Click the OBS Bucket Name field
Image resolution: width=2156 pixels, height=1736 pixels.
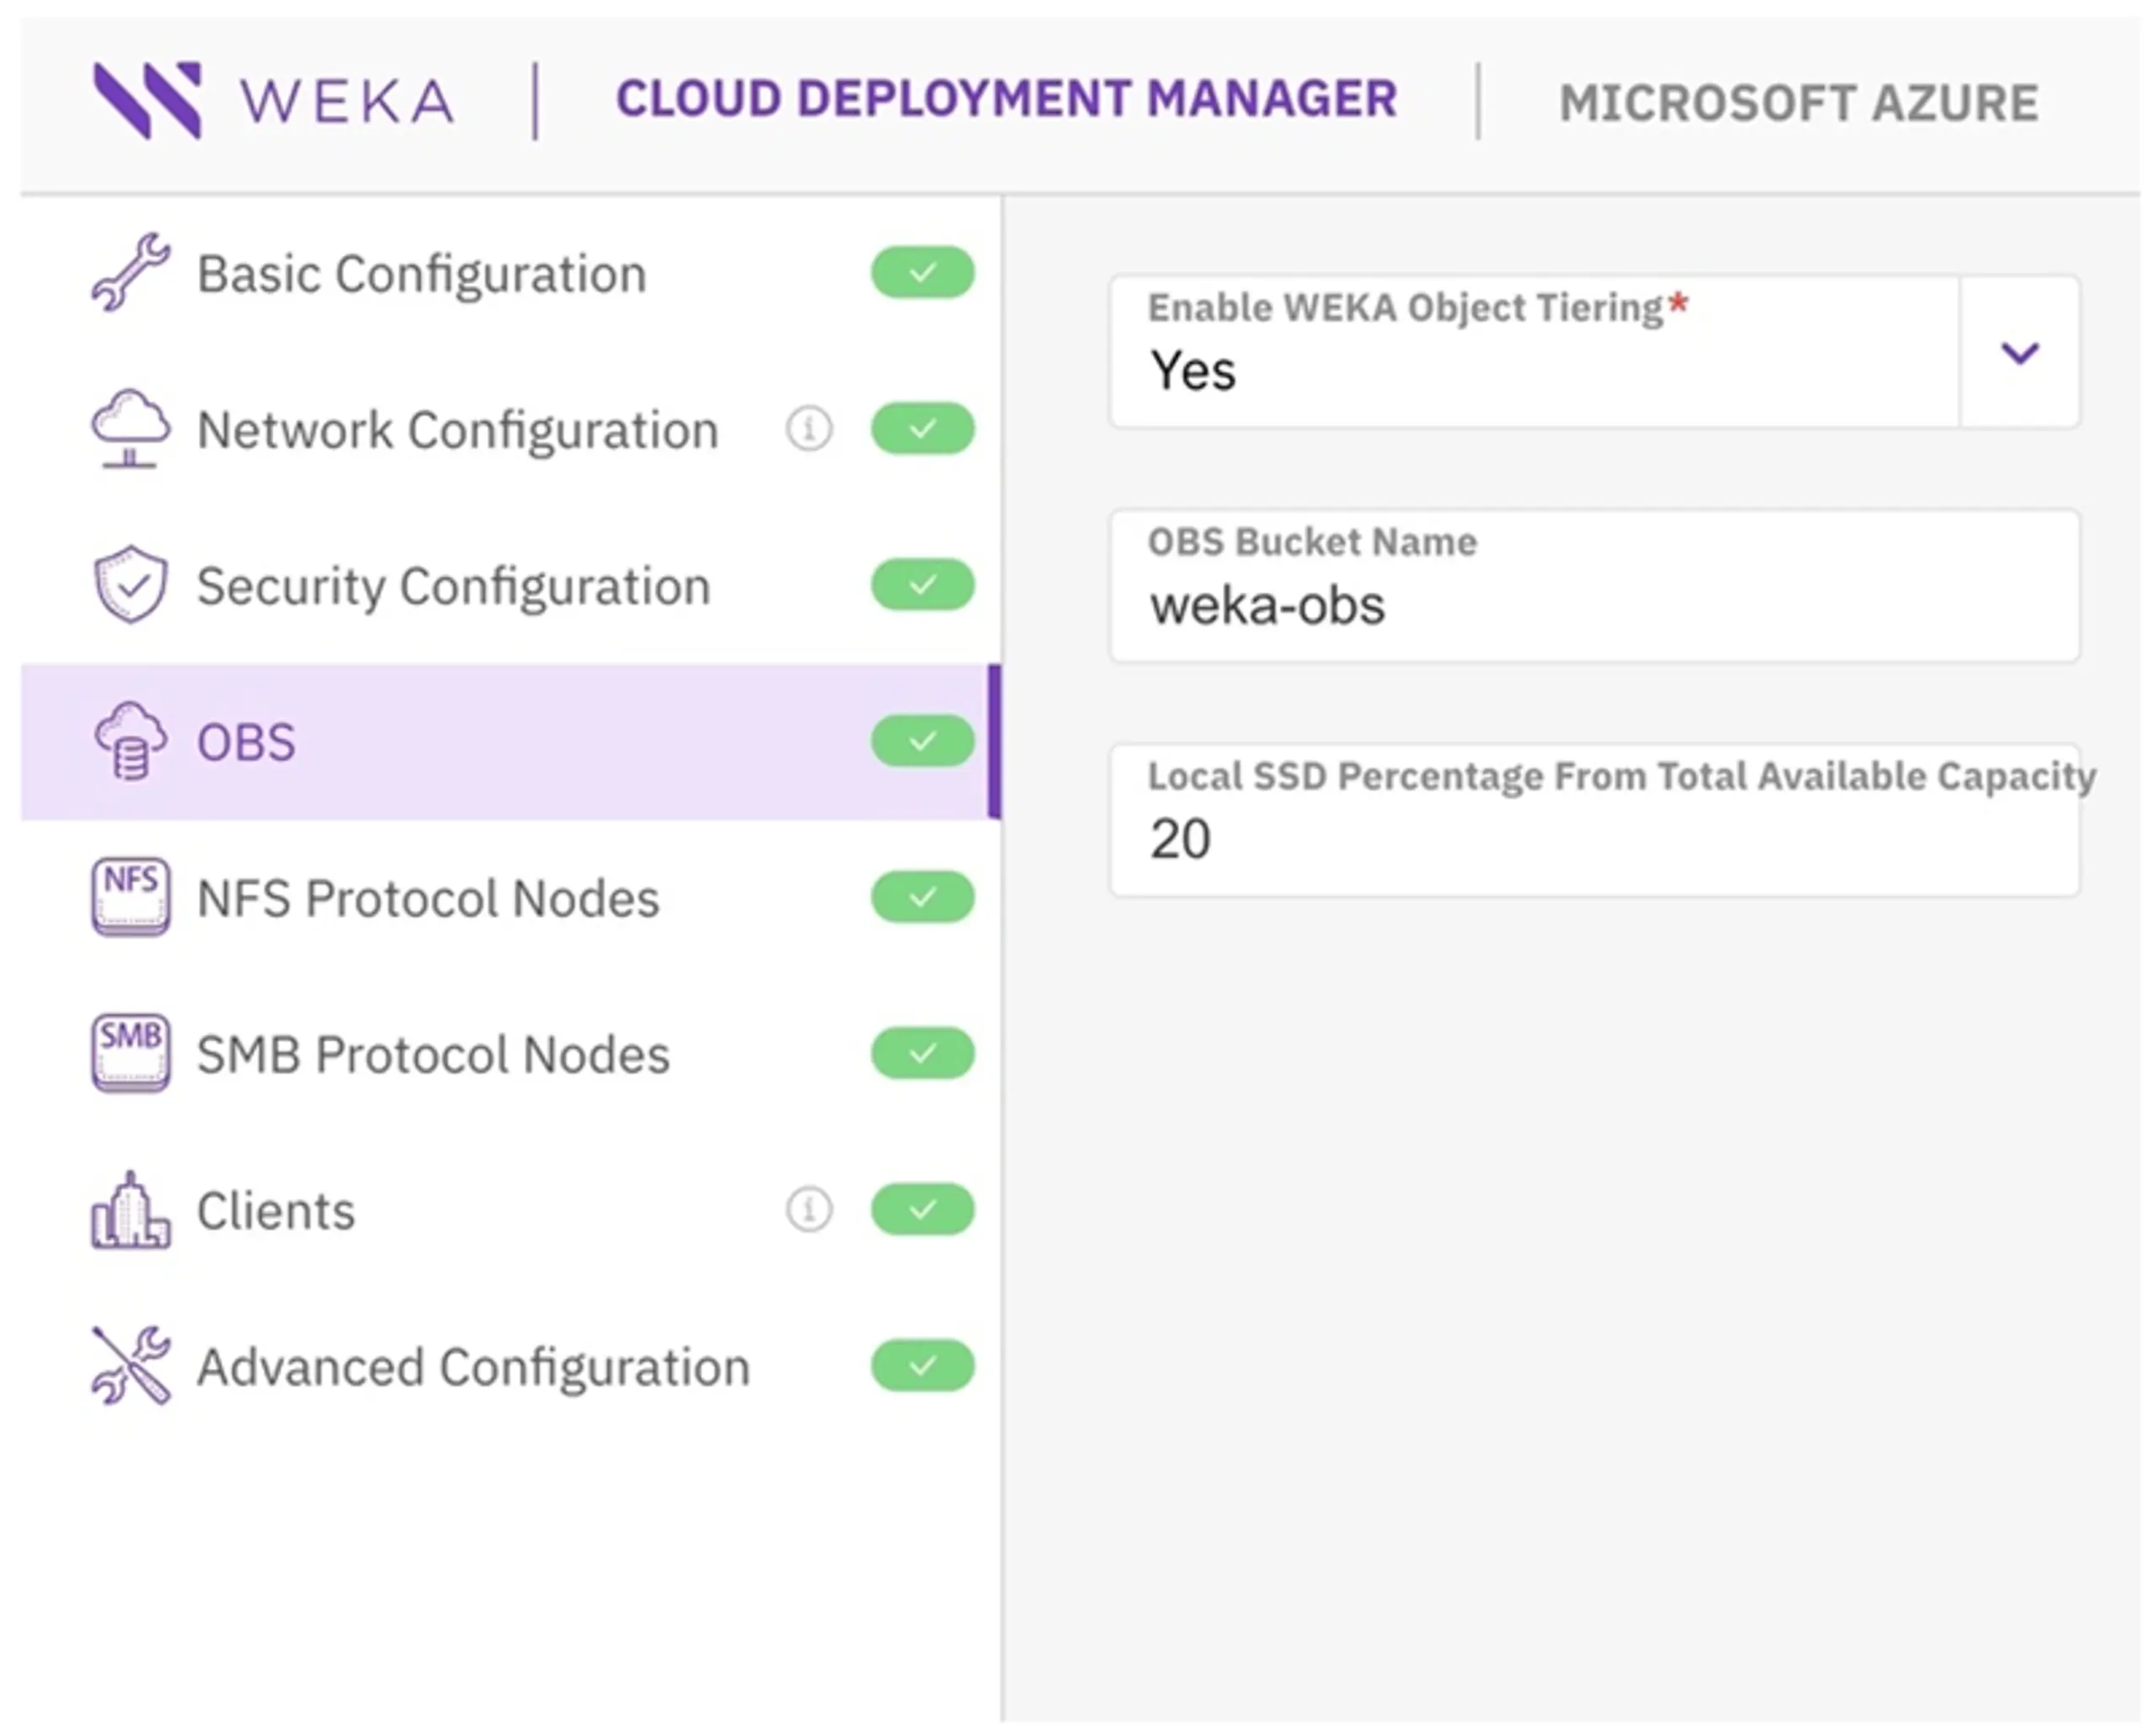(1594, 586)
